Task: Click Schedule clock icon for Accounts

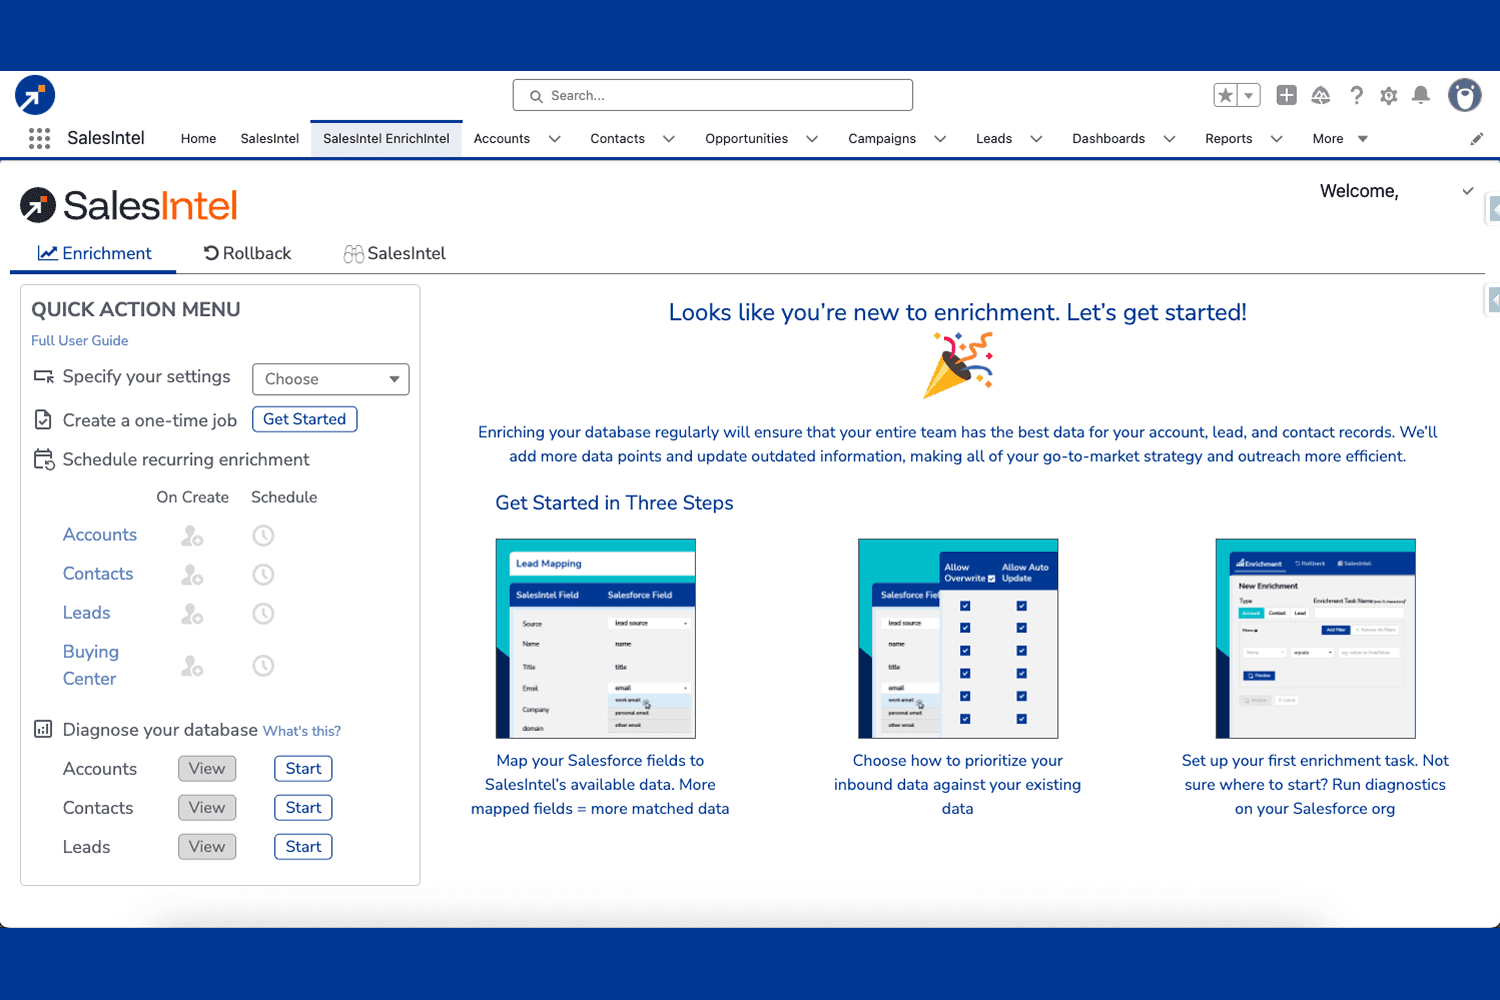Action: 263,536
